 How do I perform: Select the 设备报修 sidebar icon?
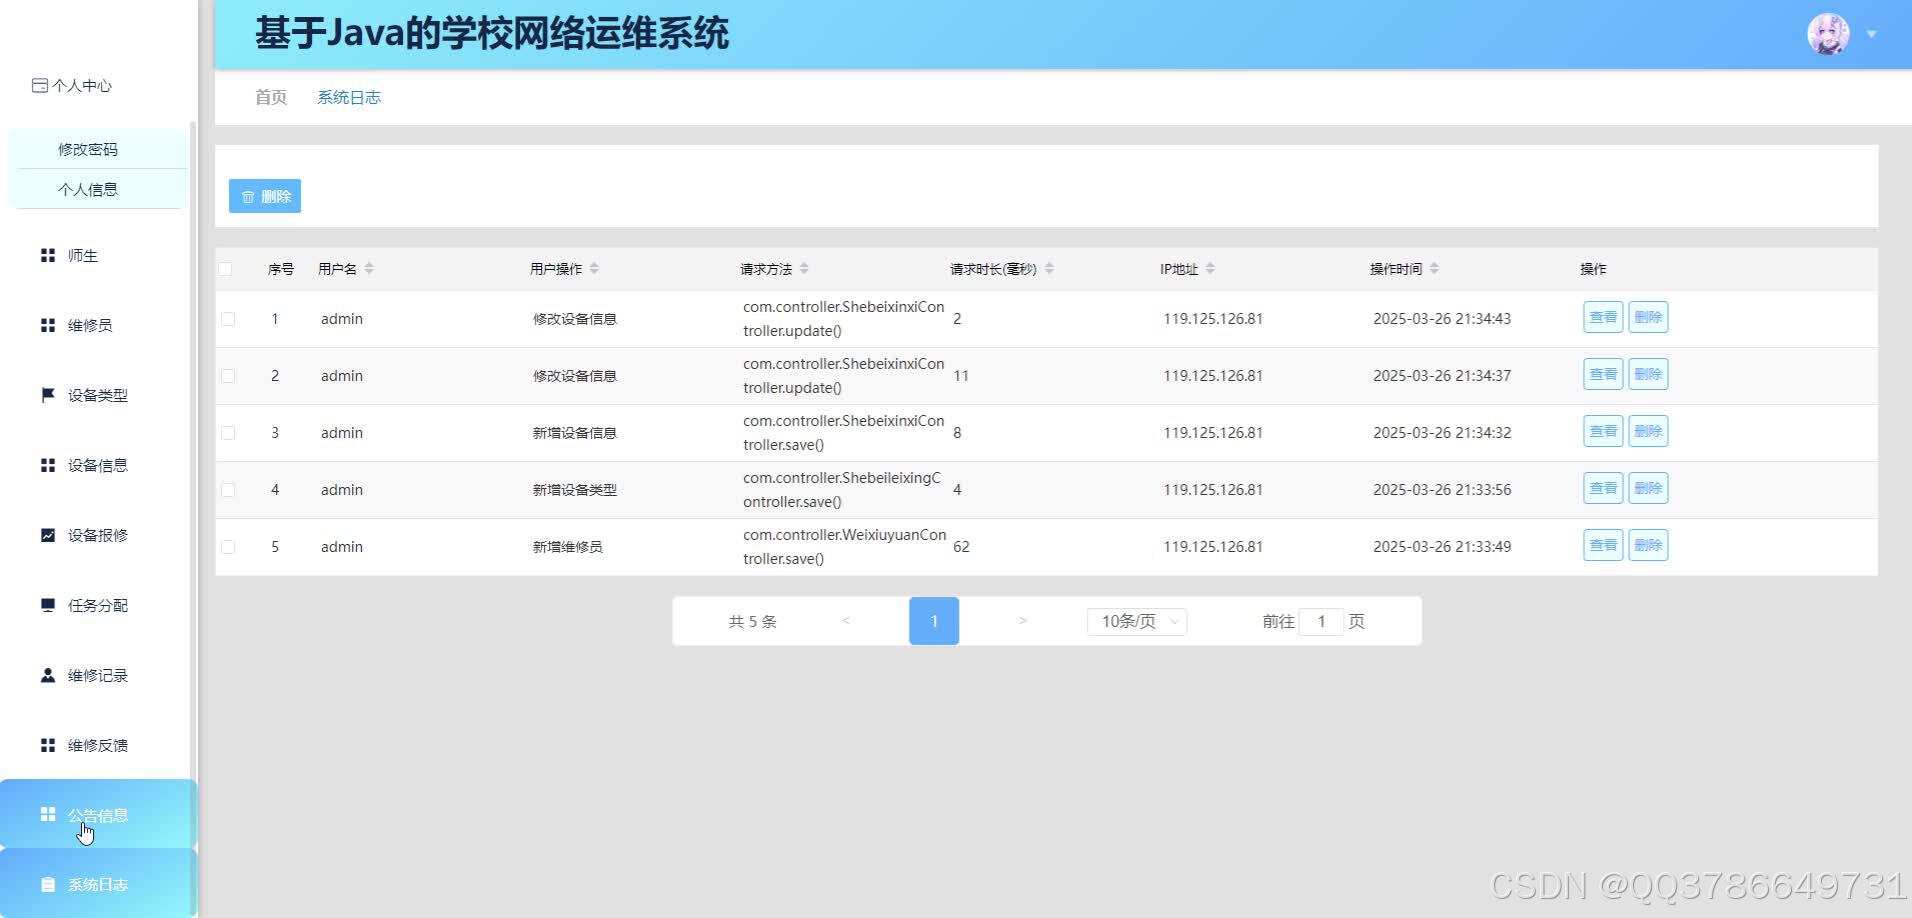(98, 535)
